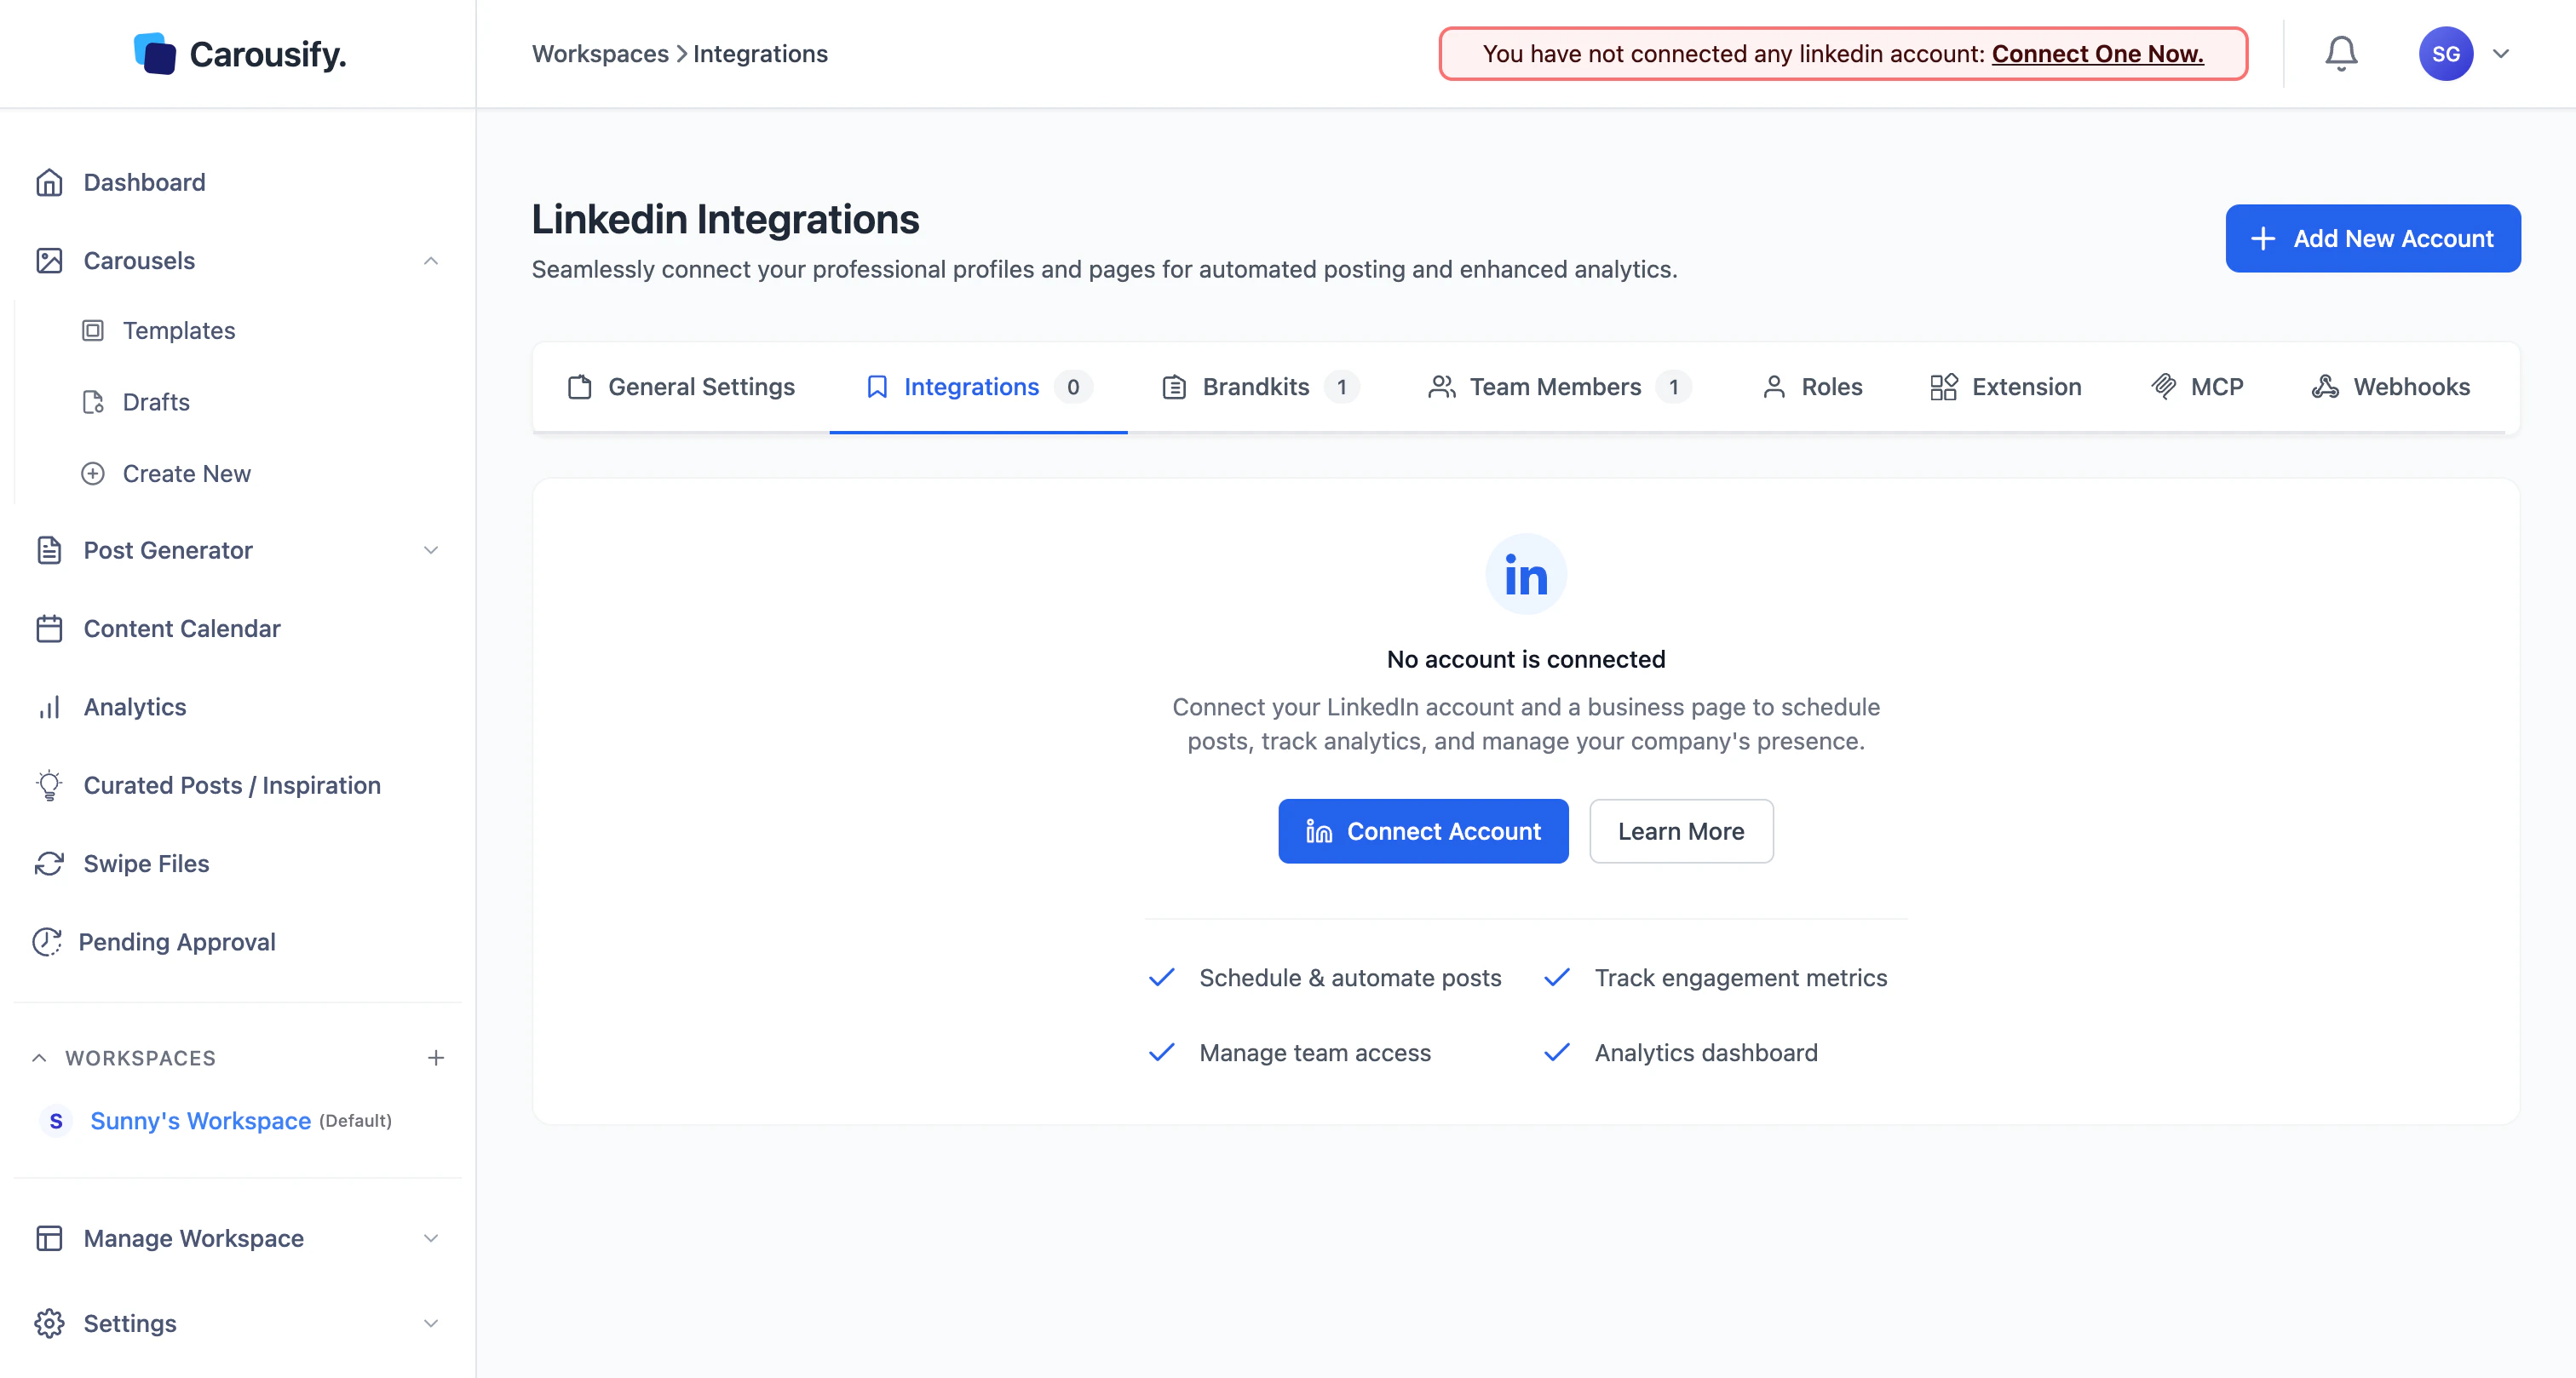The height and width of the screenshot is (1378, 2576).
Task: Open Drafts under Carousels
Action: point(156,402)
